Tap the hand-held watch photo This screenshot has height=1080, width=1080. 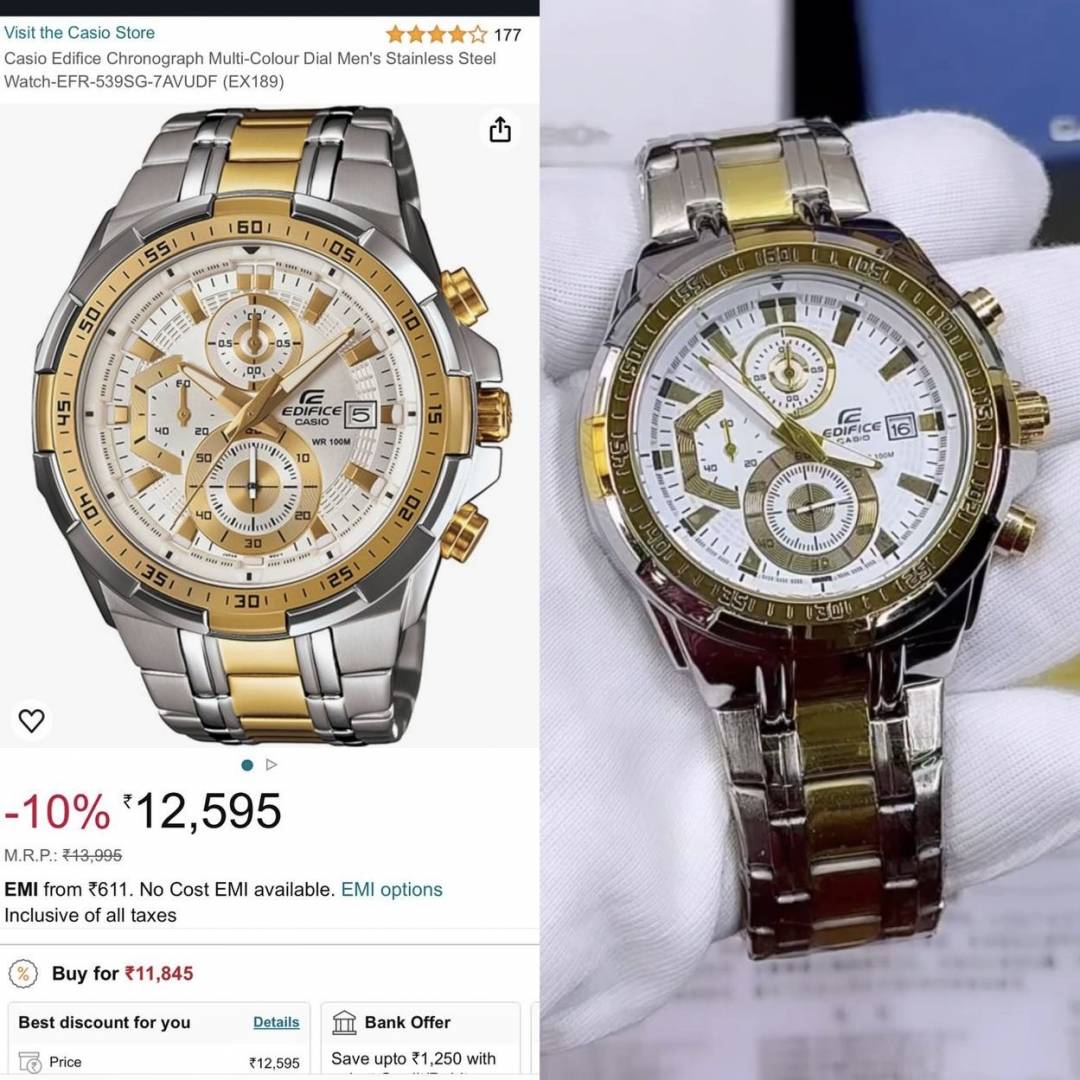coord(810,540)
